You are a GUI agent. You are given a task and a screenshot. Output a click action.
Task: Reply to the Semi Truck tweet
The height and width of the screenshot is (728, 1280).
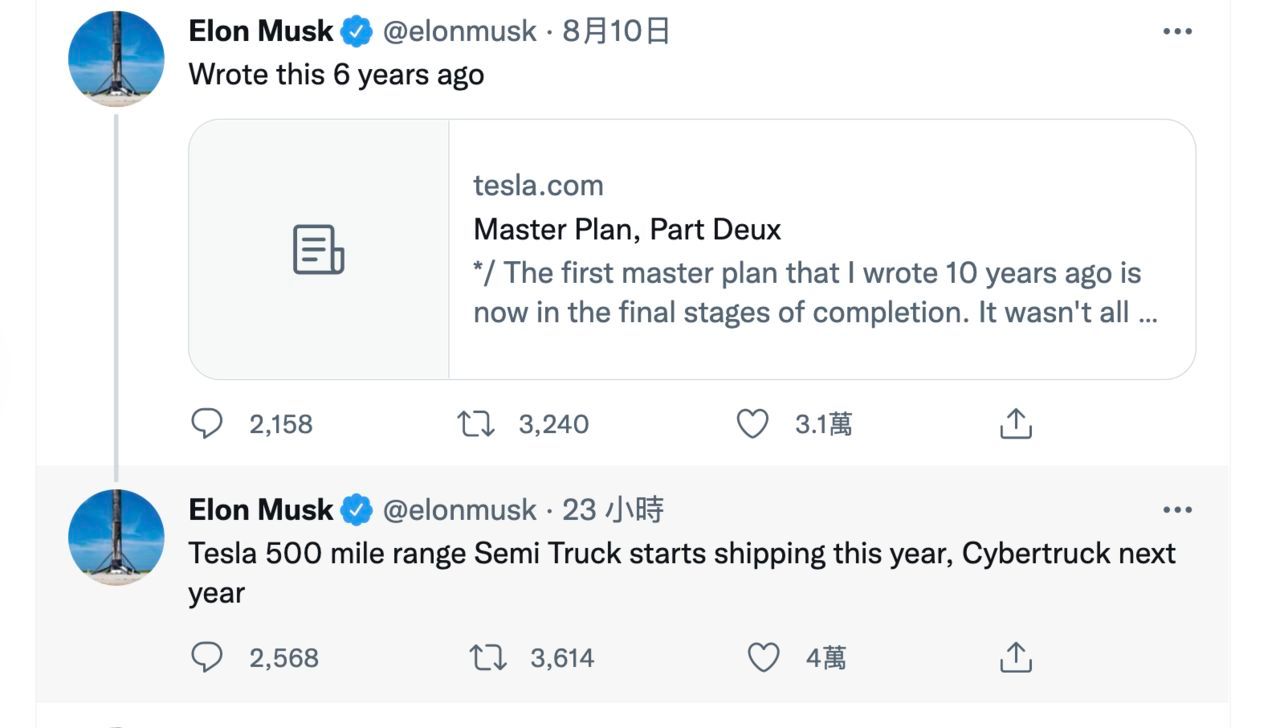(x=207, y=657)
